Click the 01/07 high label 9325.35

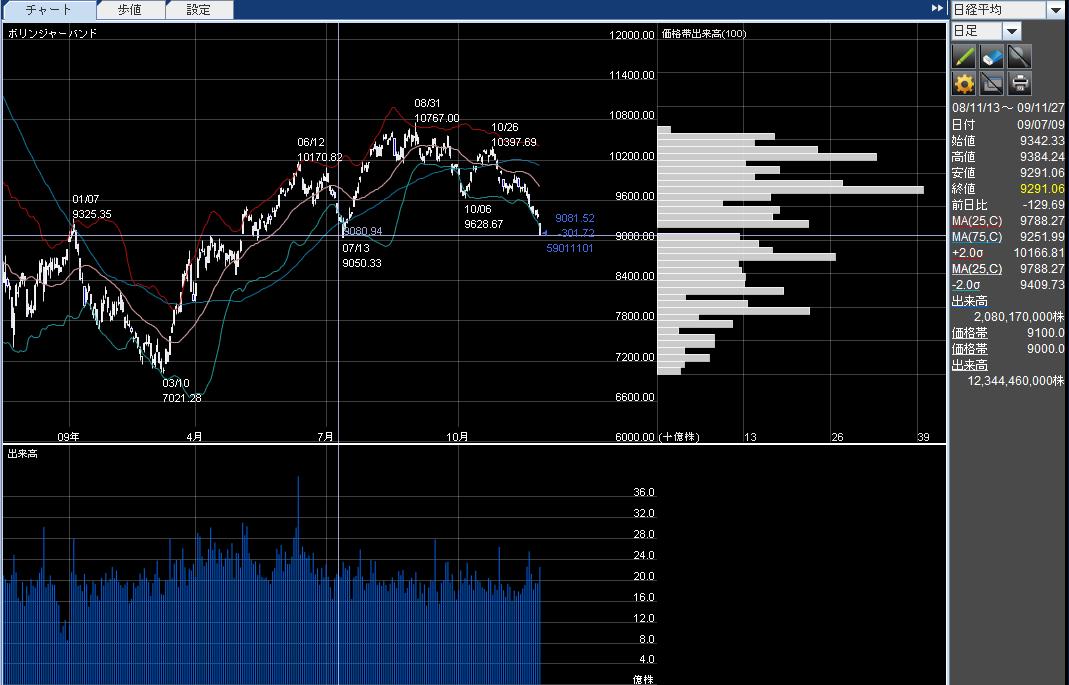tap(92, 214)
